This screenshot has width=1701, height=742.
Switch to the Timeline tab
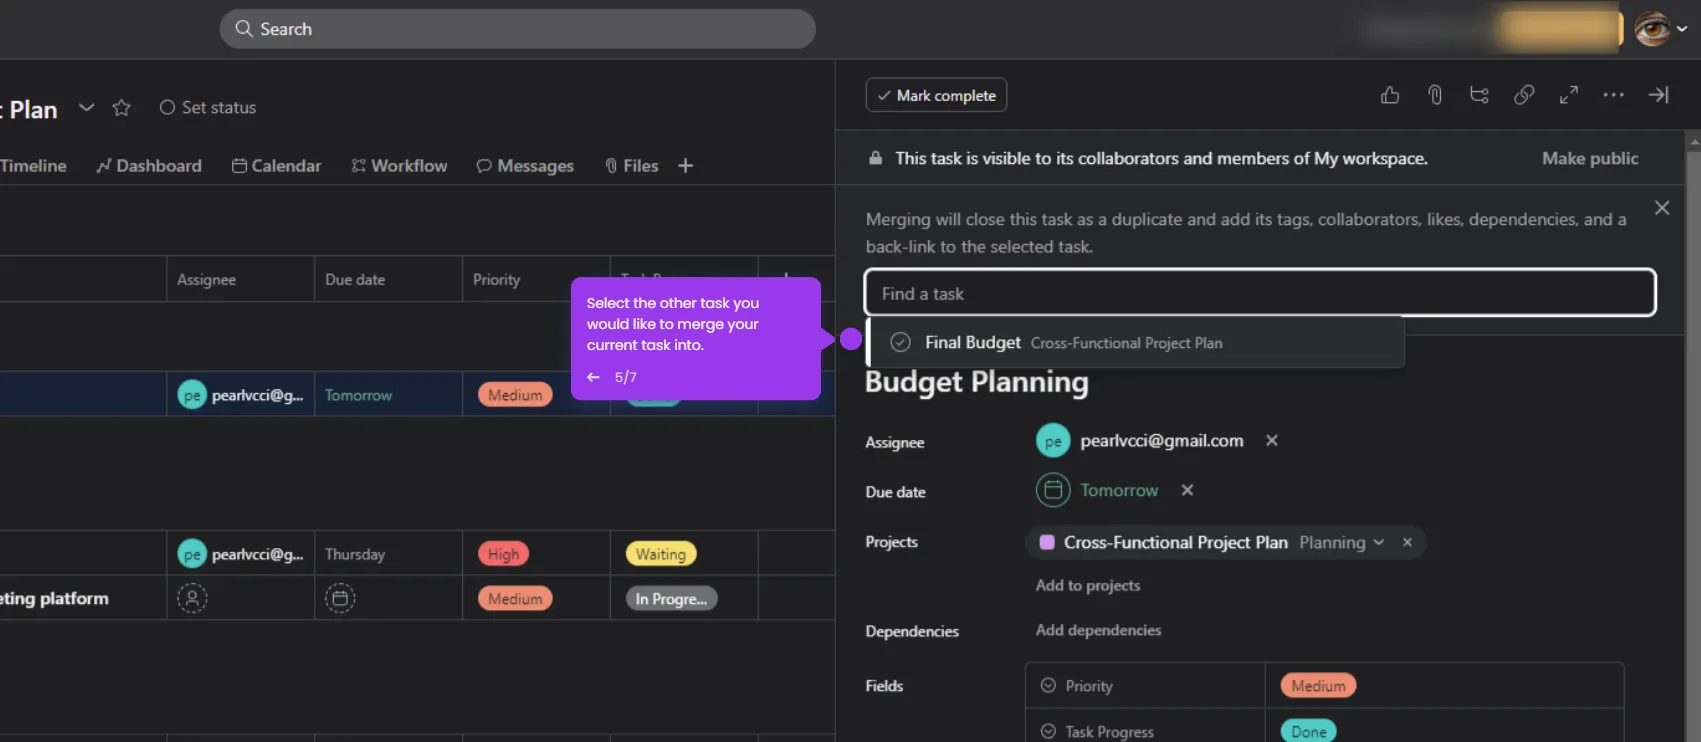pyautogui.click(x=33, y=166)
